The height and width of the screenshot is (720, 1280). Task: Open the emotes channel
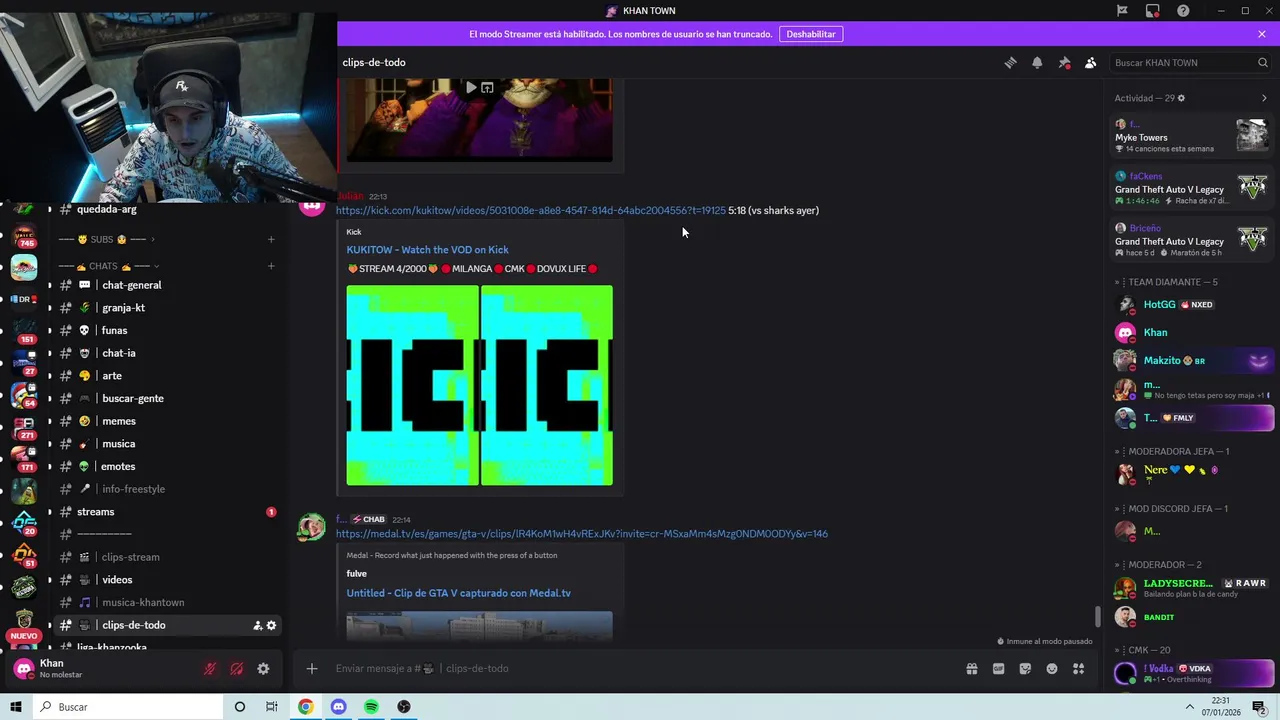[168, 466]
